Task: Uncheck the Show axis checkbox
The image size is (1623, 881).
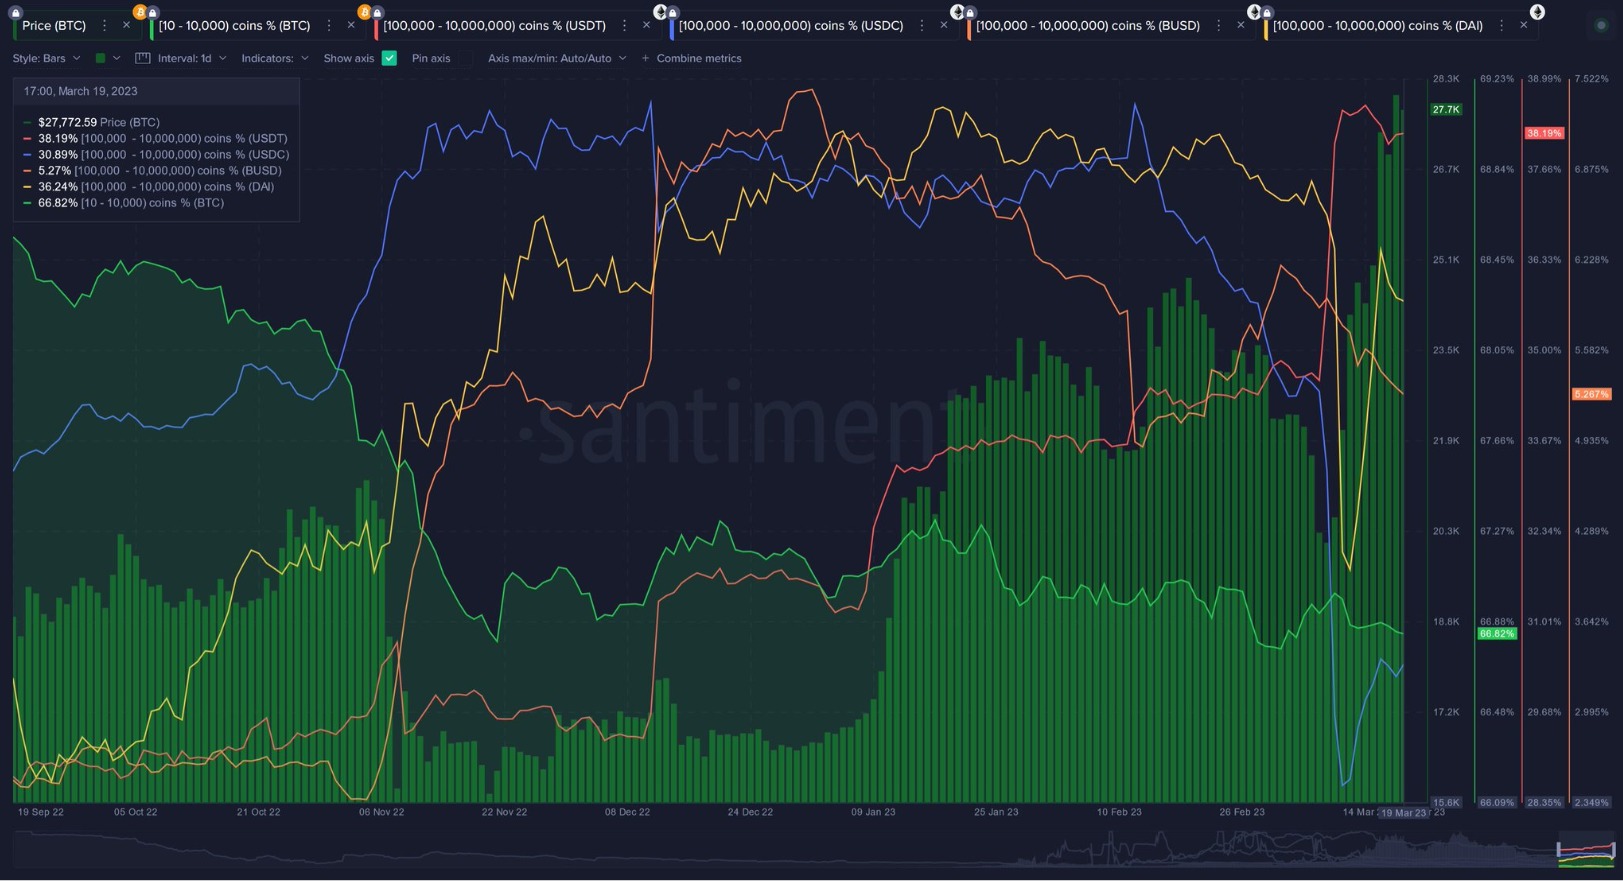Action: (389, 59)
